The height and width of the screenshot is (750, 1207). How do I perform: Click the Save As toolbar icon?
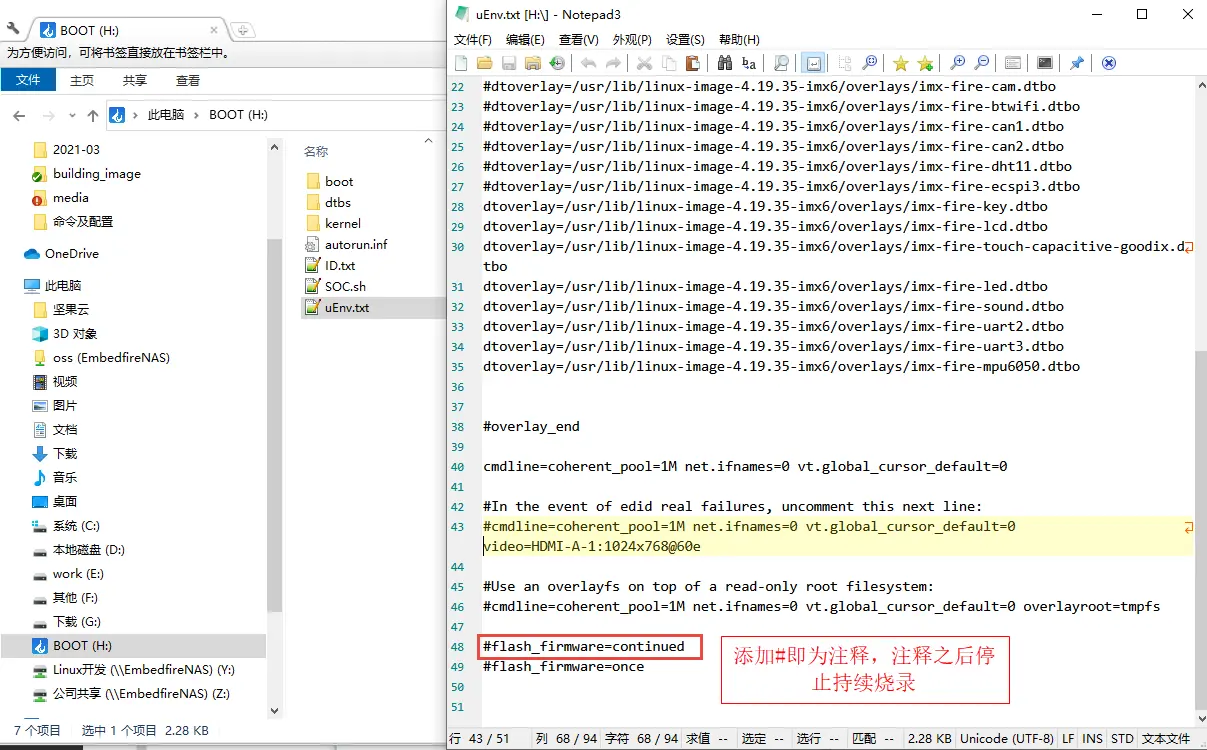pyautogui.click(x=533, y=63)
